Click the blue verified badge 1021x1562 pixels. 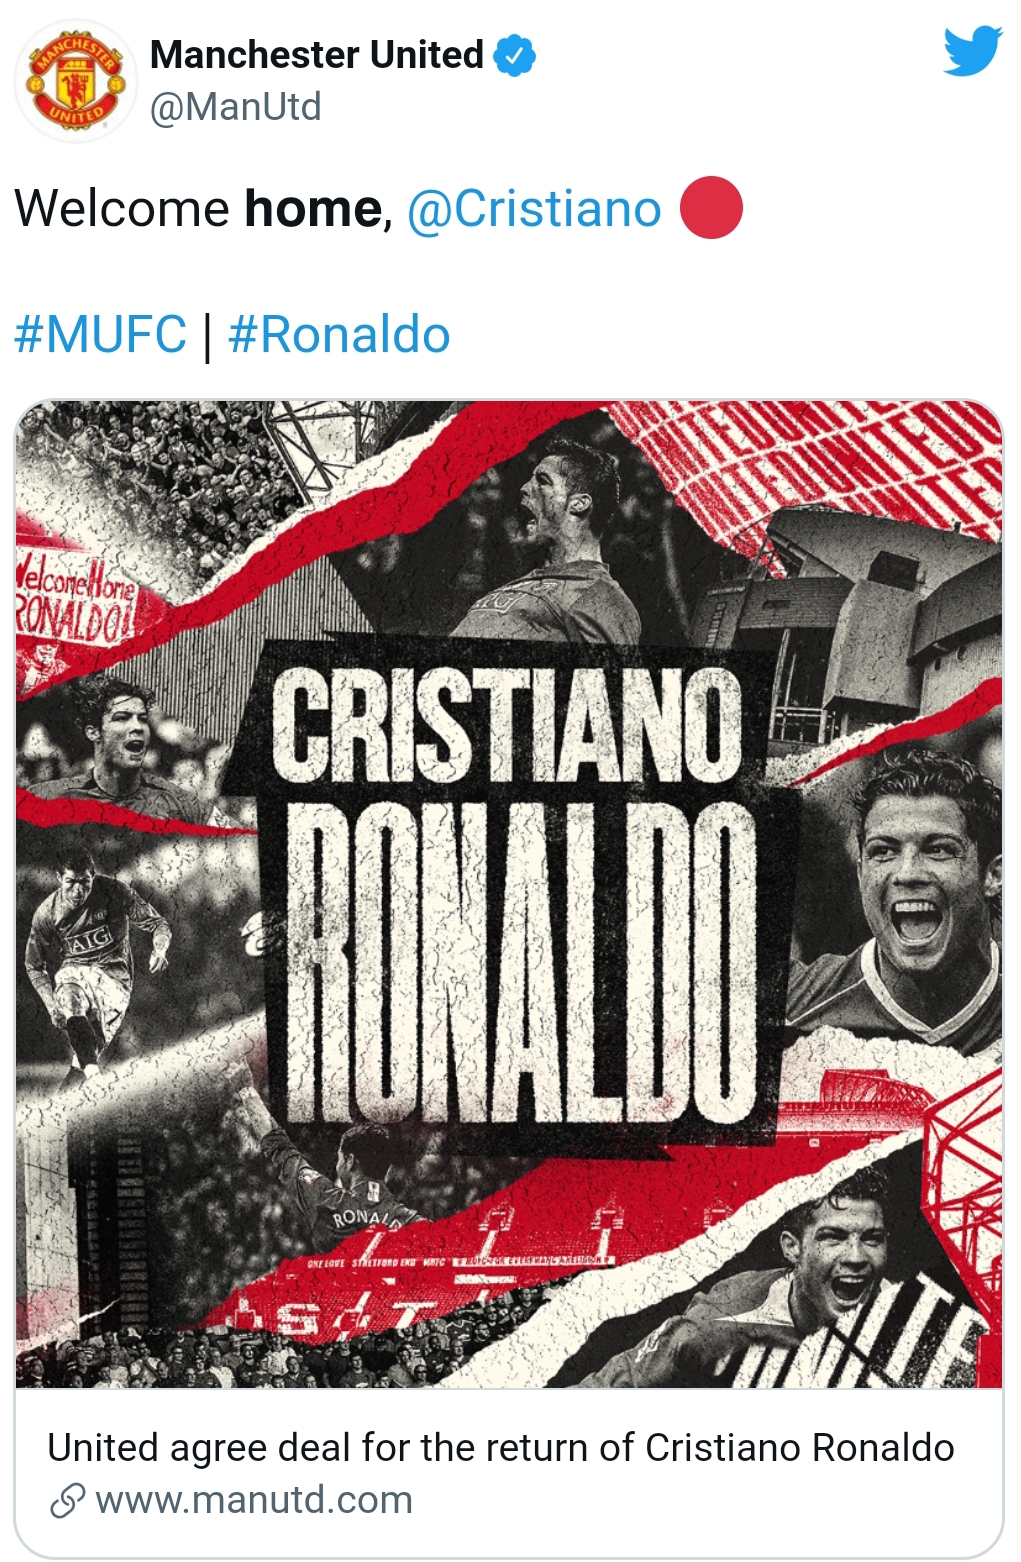[516, 56]
